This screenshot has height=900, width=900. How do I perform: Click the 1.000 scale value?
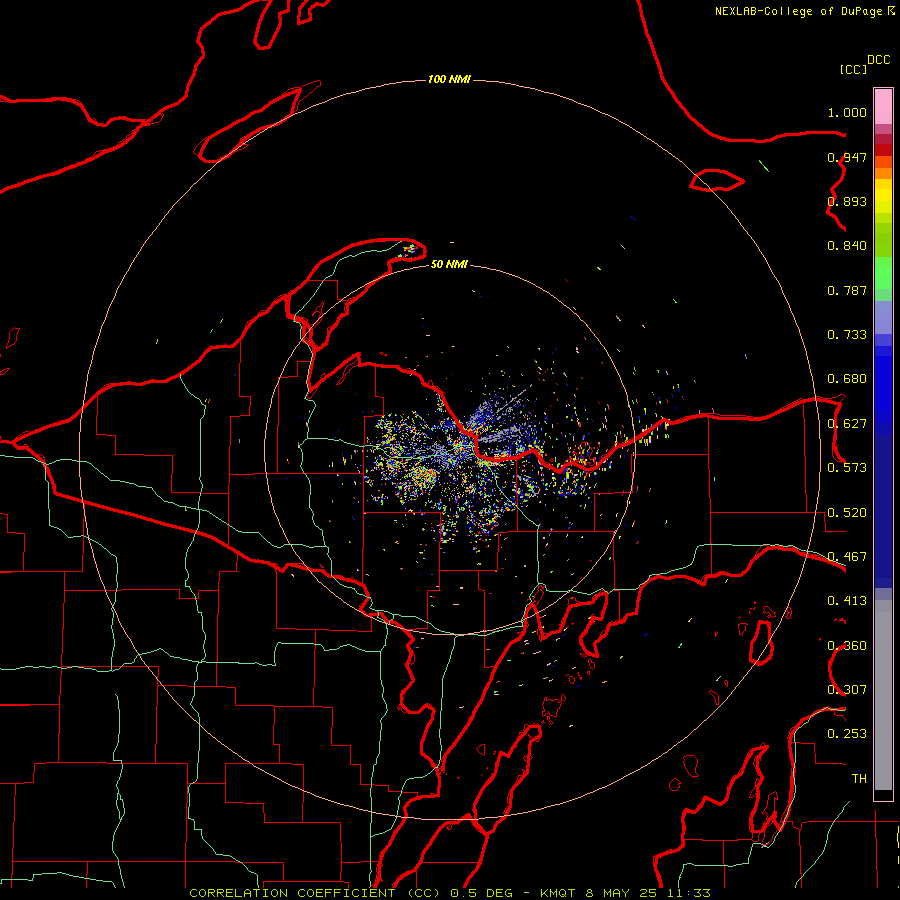point(847,112)
